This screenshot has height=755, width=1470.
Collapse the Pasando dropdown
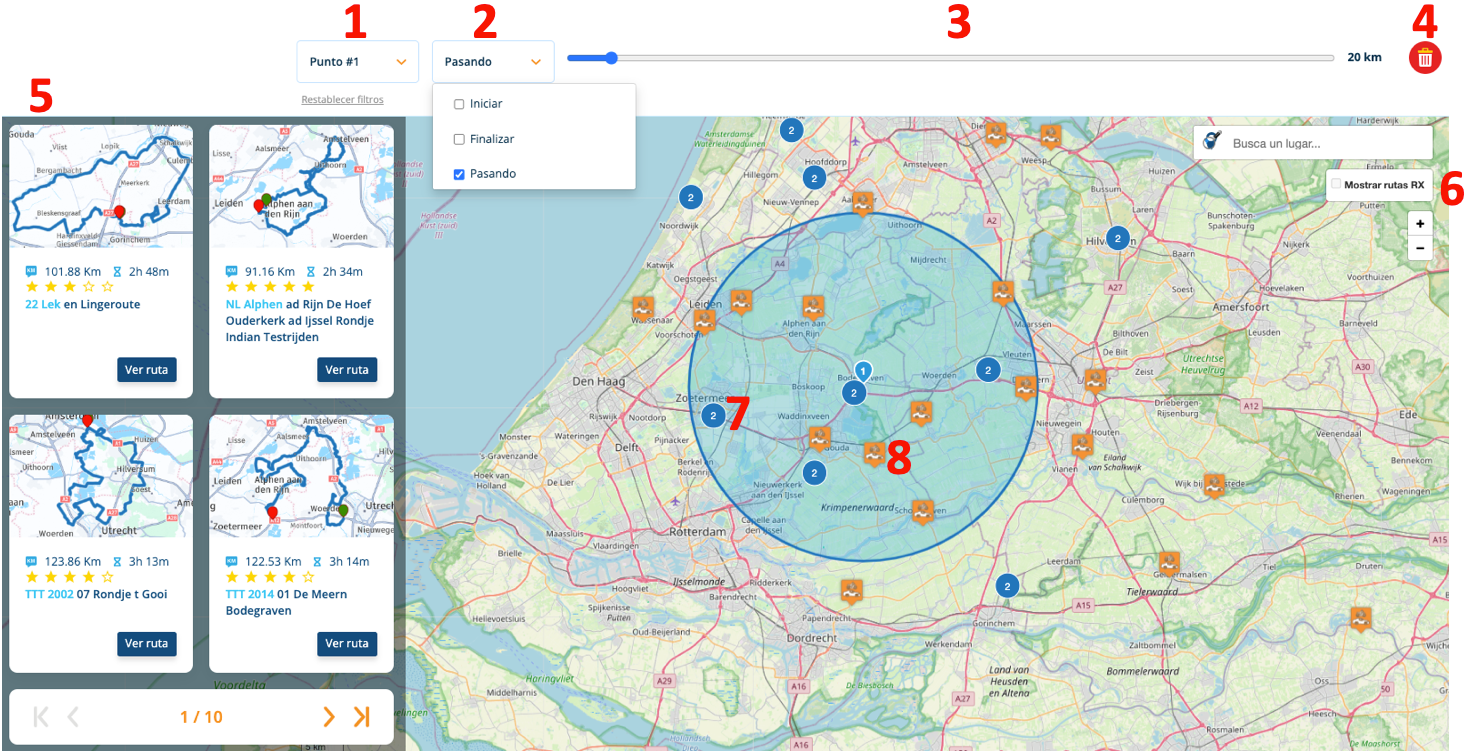click(493, 61)
